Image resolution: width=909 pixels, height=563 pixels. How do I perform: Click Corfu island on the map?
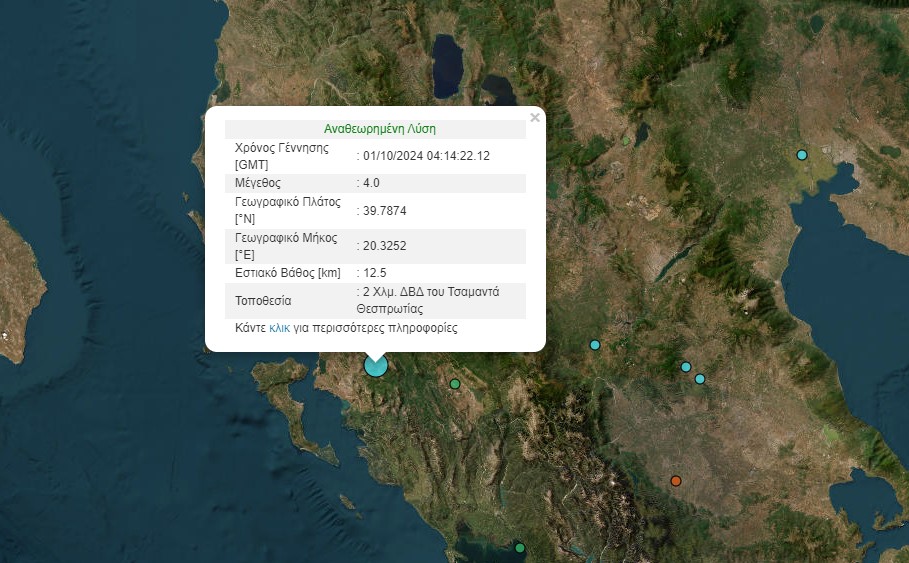[x=285, y=385]
